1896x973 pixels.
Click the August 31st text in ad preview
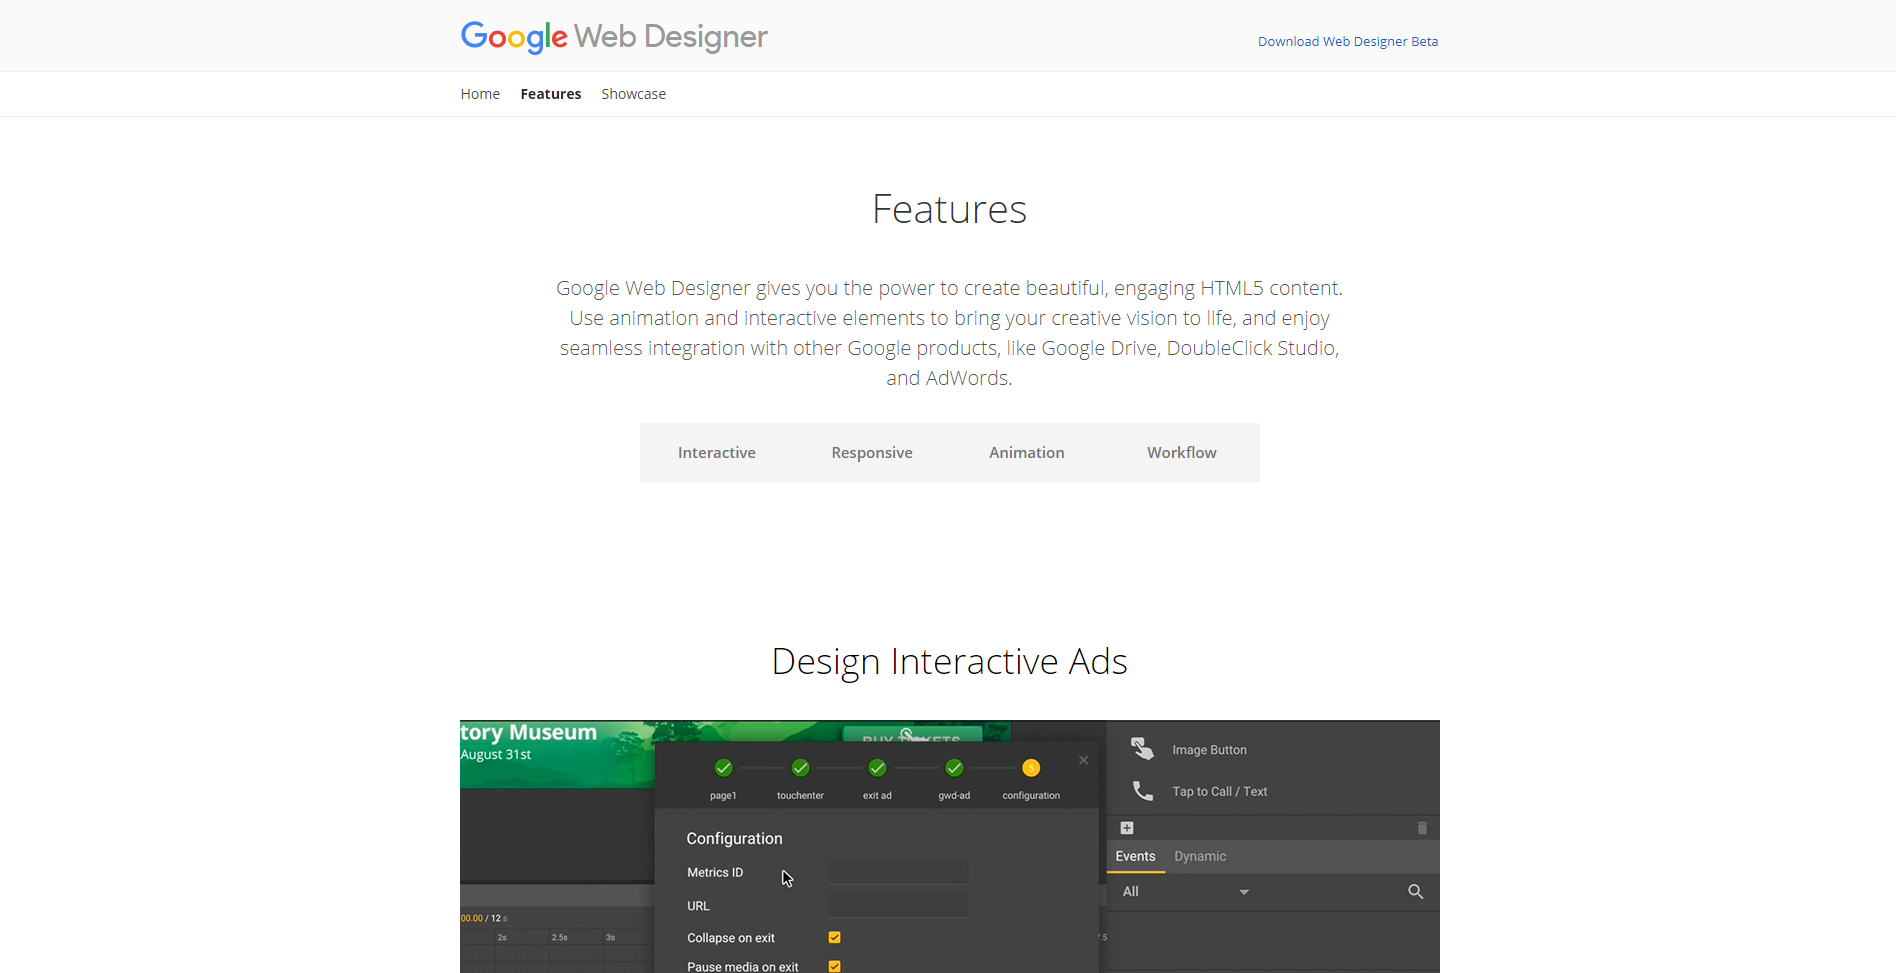pos(496,754)
